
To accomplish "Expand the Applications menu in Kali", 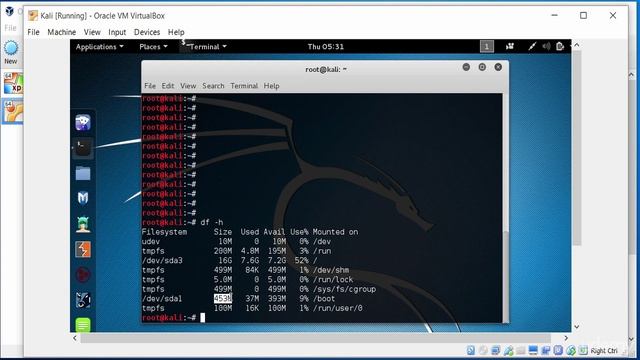I will (100, 47).
